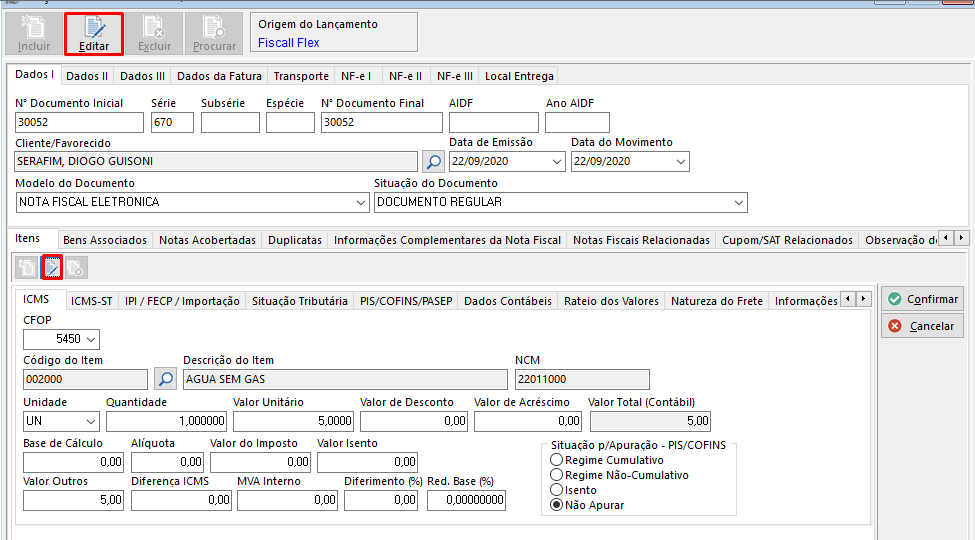This screenshot has height=540, width=975.
Task: Open the Transporte tab
Action: tap(301, 76)
